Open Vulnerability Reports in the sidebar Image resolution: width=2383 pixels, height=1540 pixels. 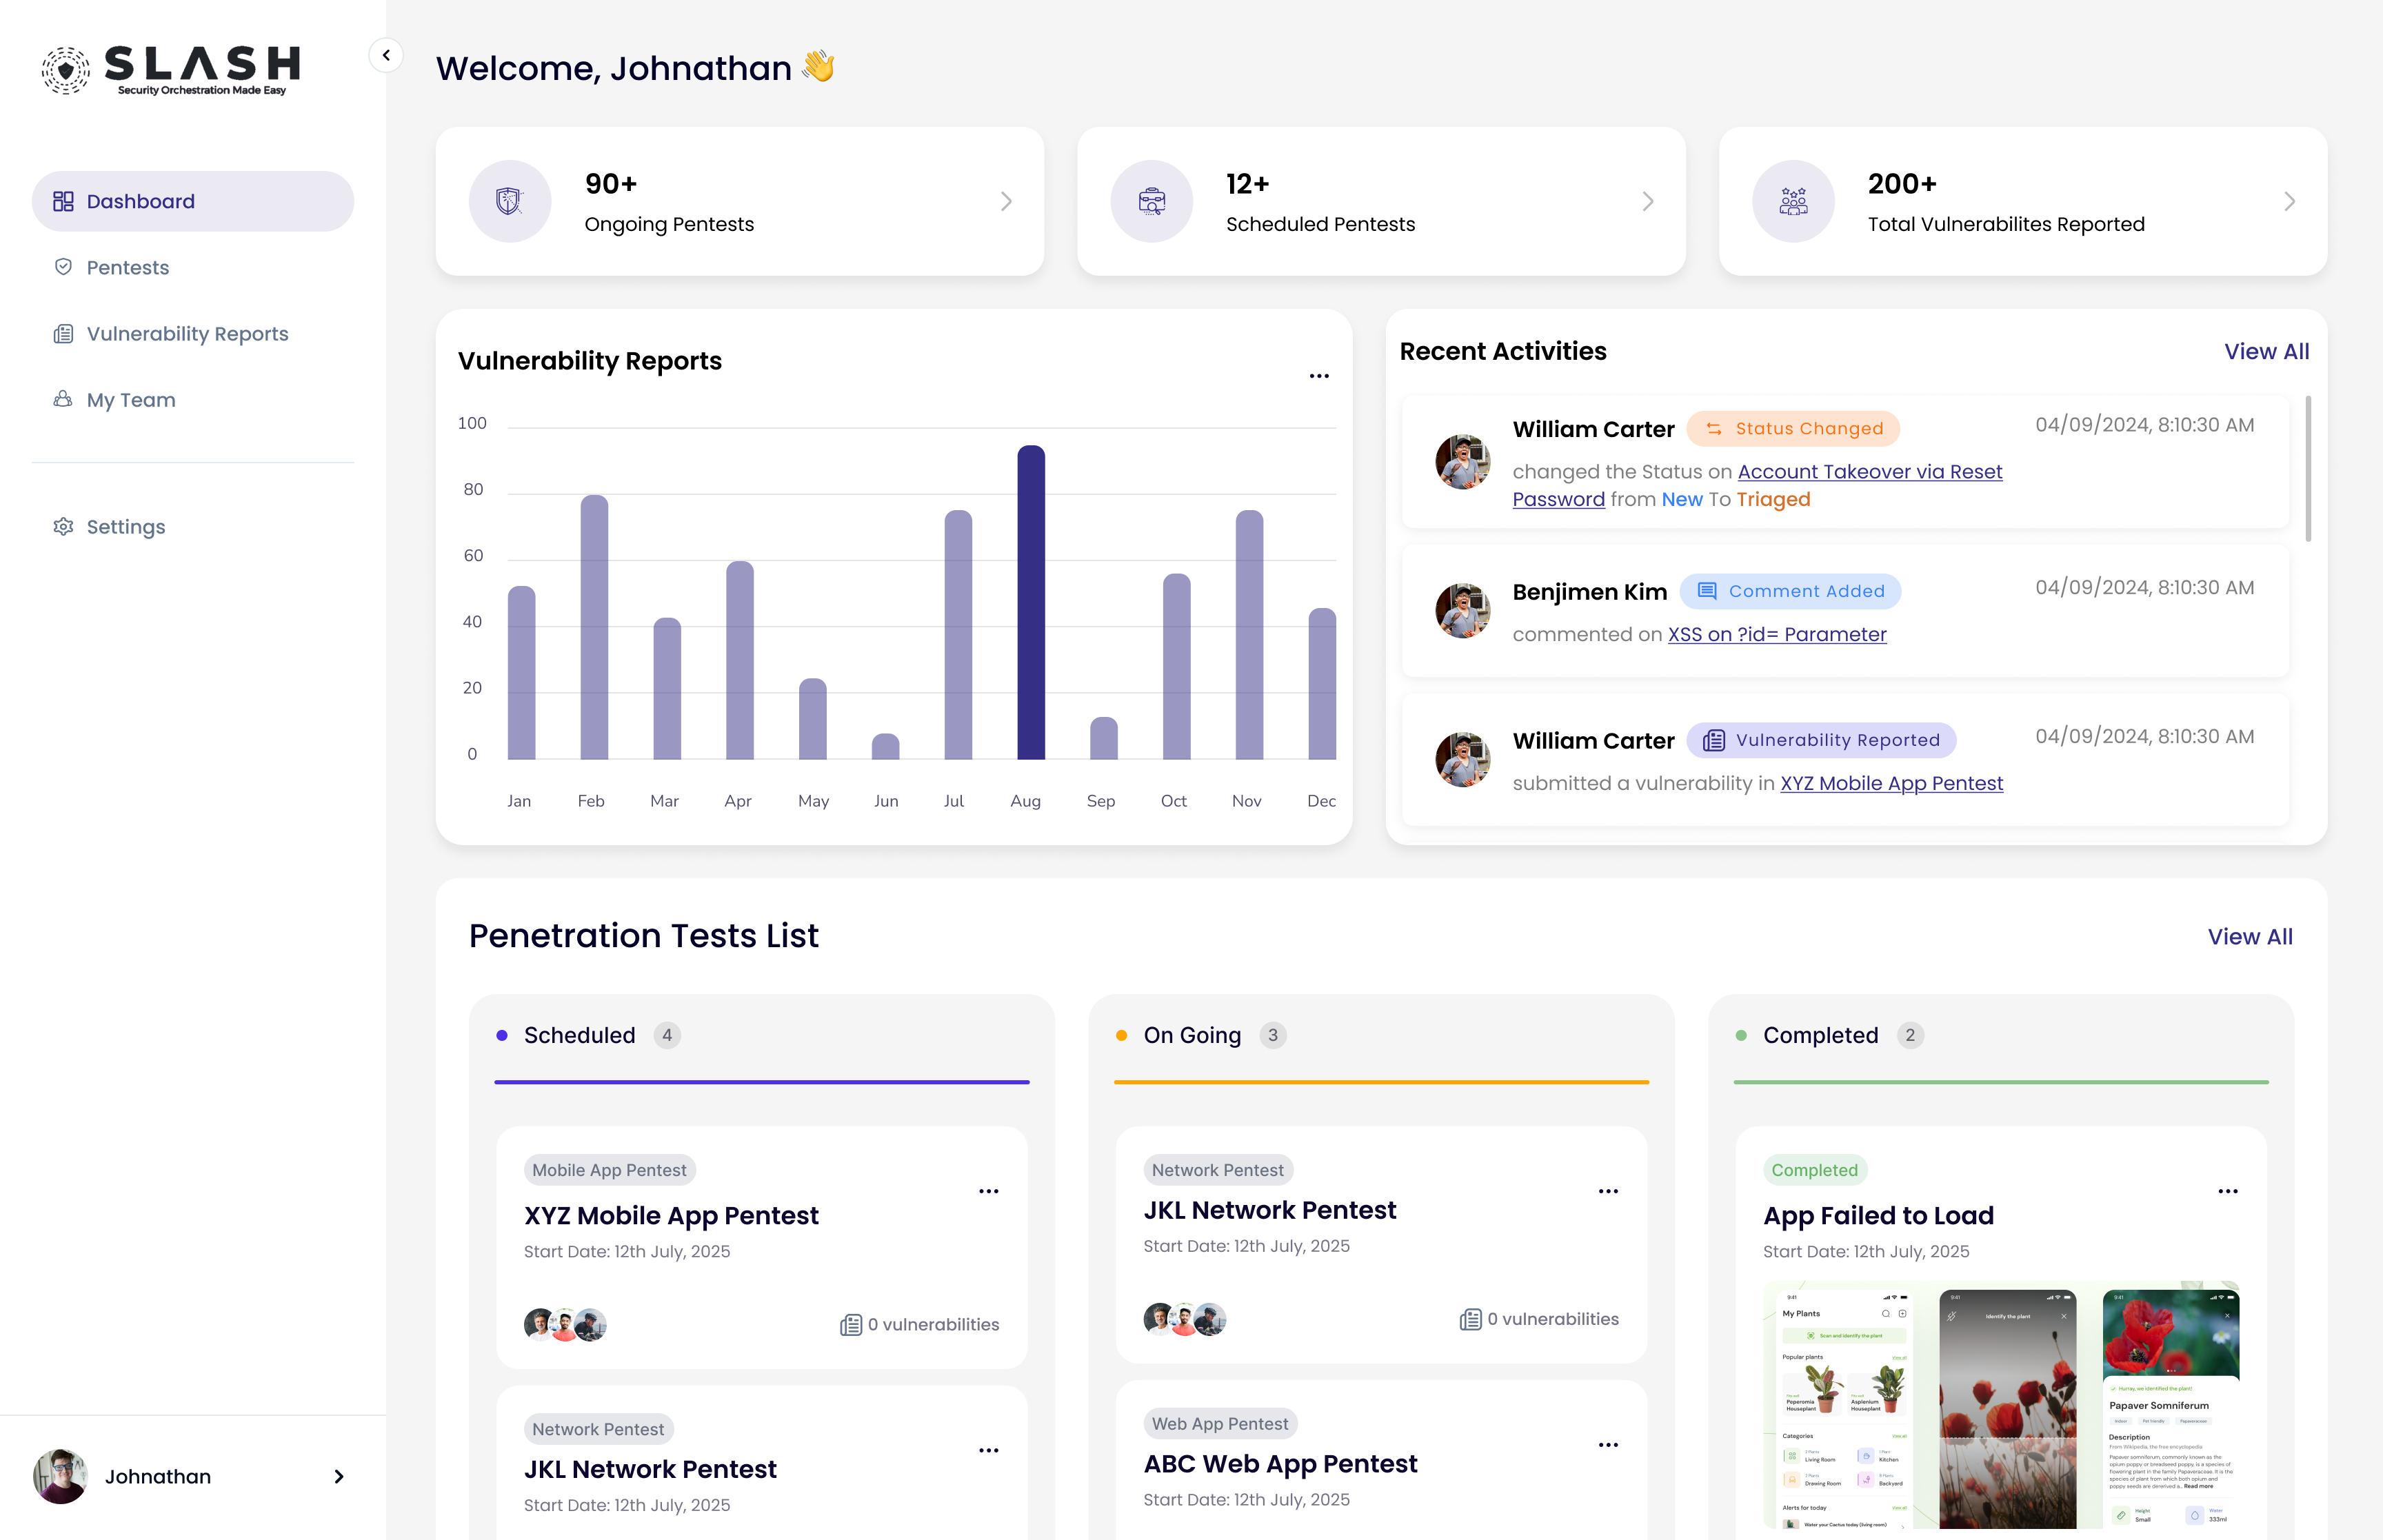[170, 333]
